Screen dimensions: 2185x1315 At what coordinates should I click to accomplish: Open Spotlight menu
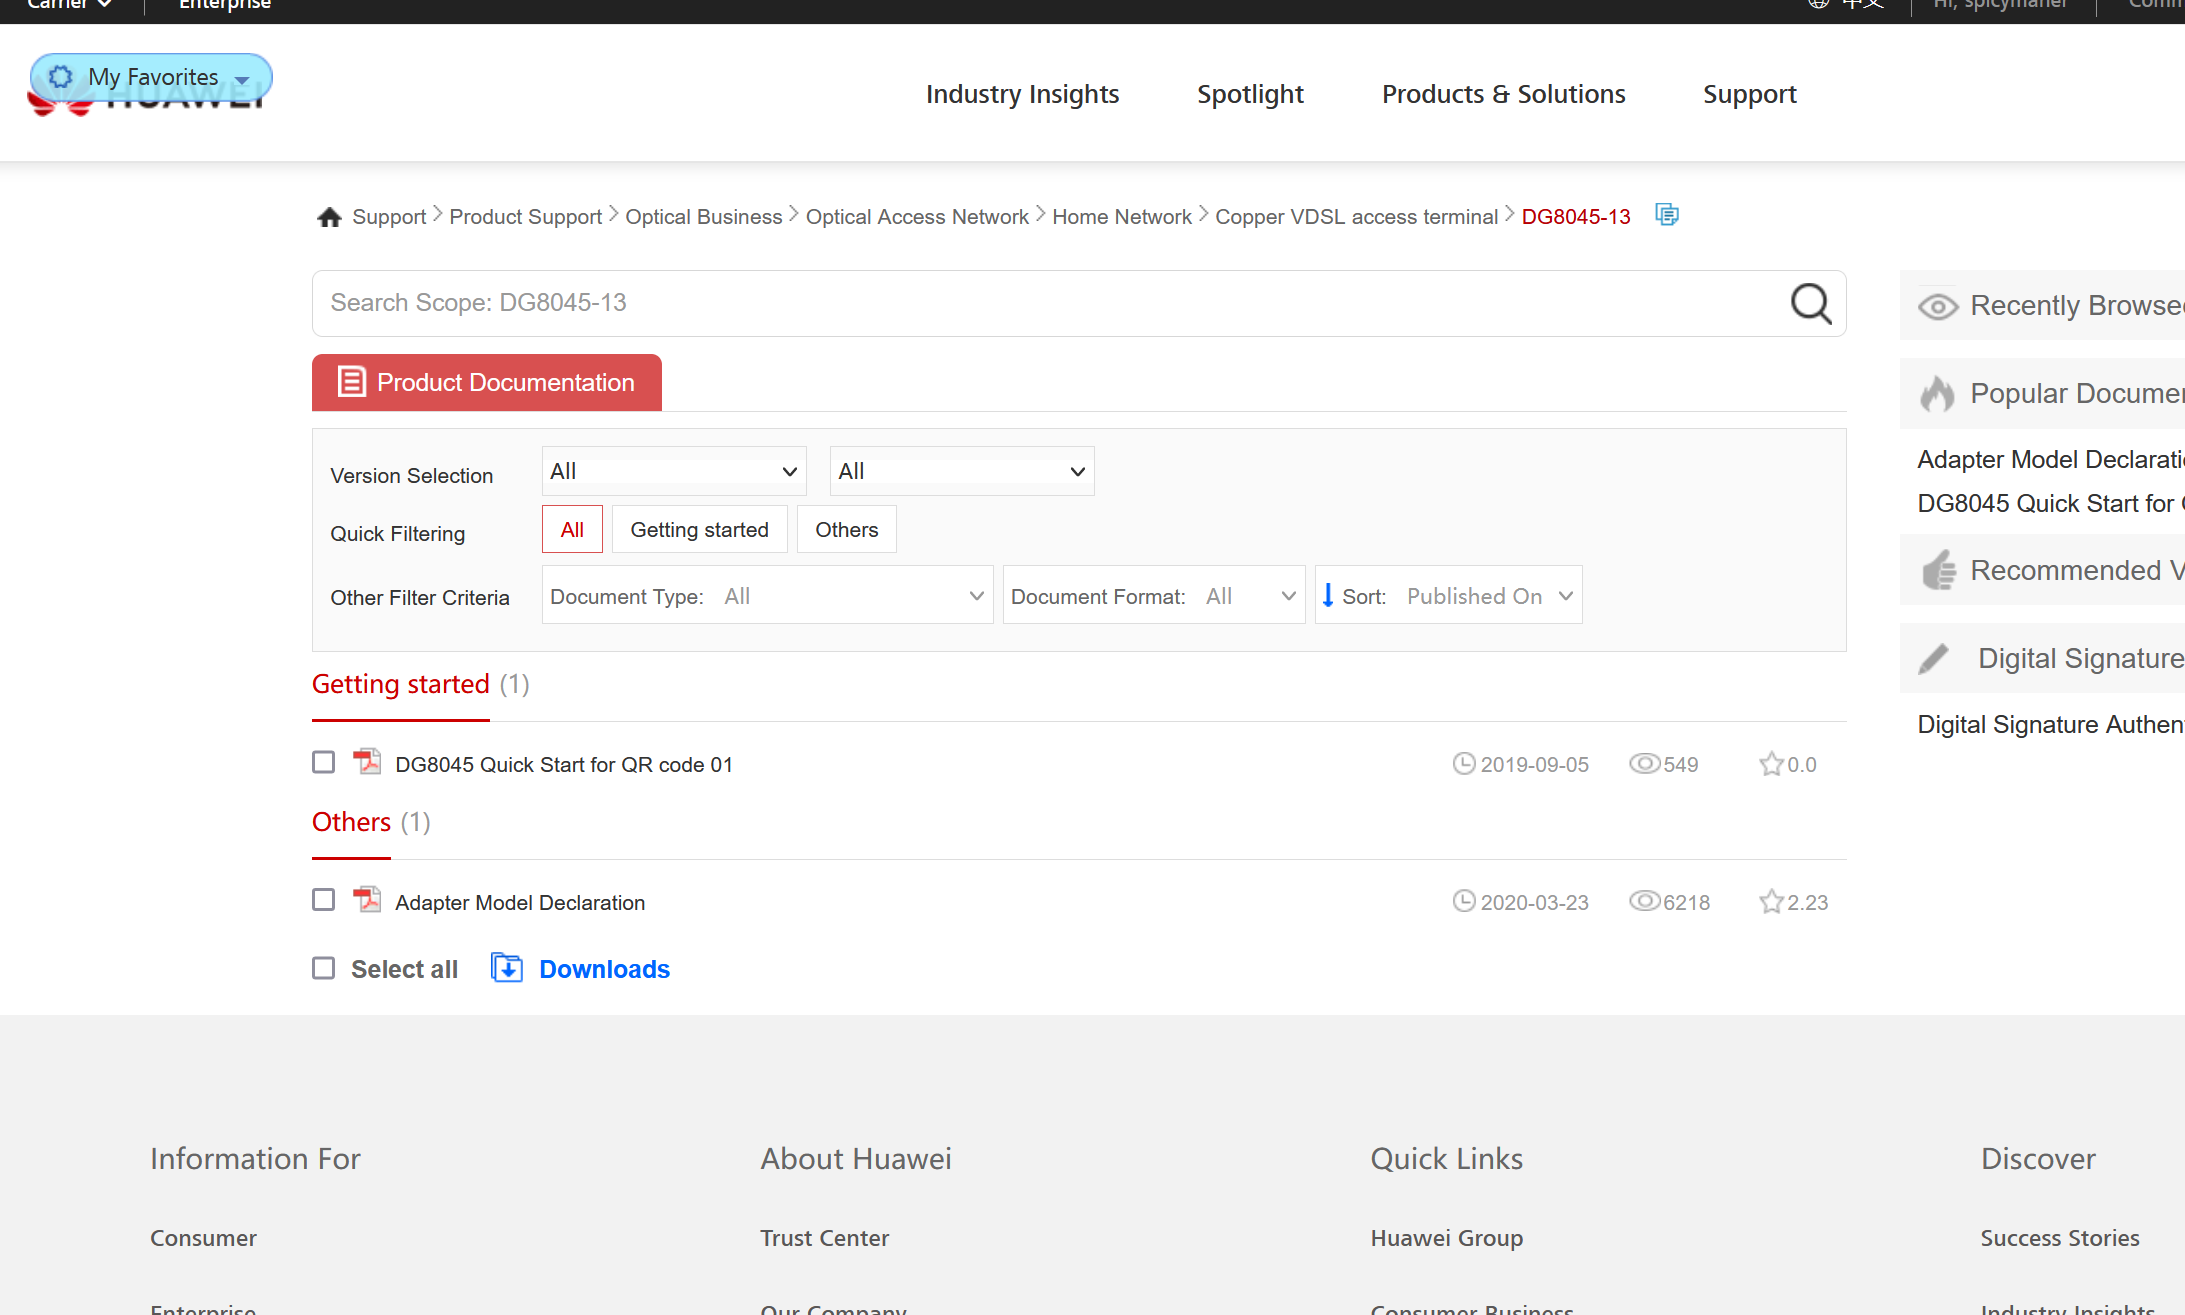click(x=1250, y=94)
